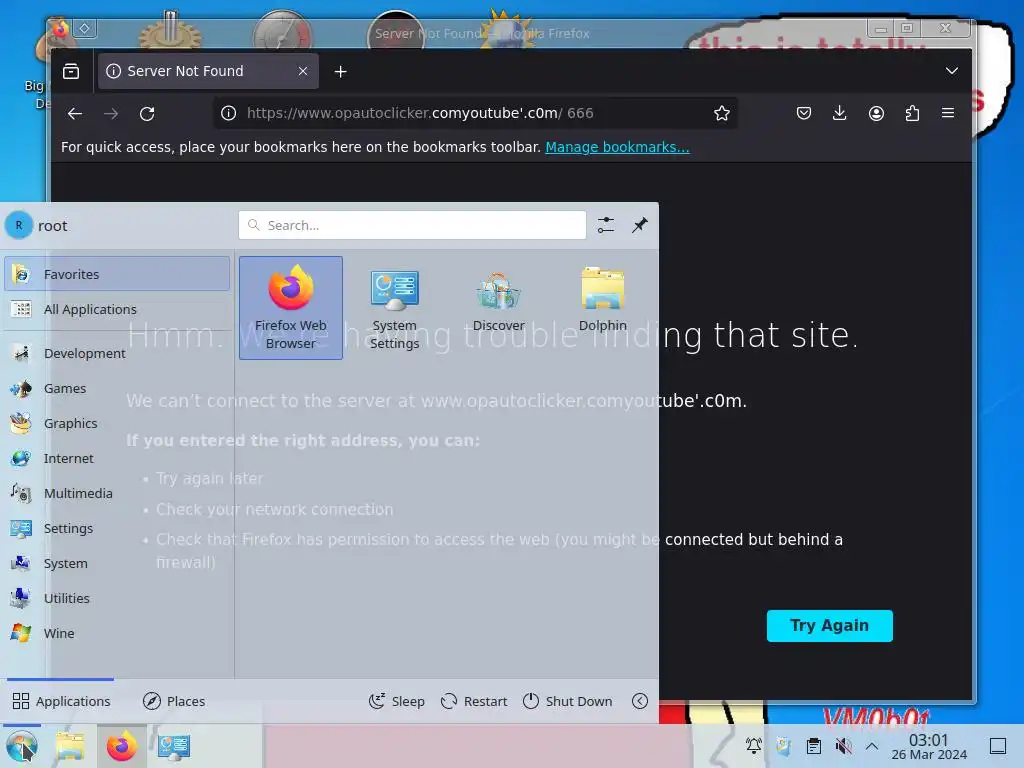Select the Server Not Found tab

click(x=208, y=71)
